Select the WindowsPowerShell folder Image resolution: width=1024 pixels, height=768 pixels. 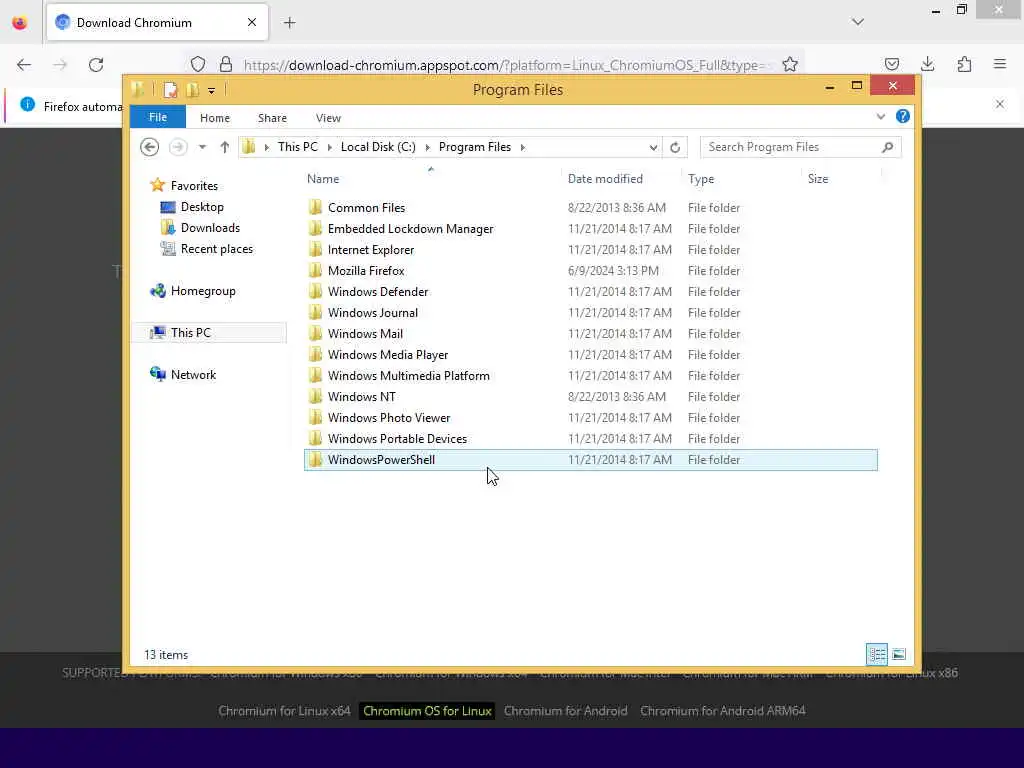pos(590,460)
